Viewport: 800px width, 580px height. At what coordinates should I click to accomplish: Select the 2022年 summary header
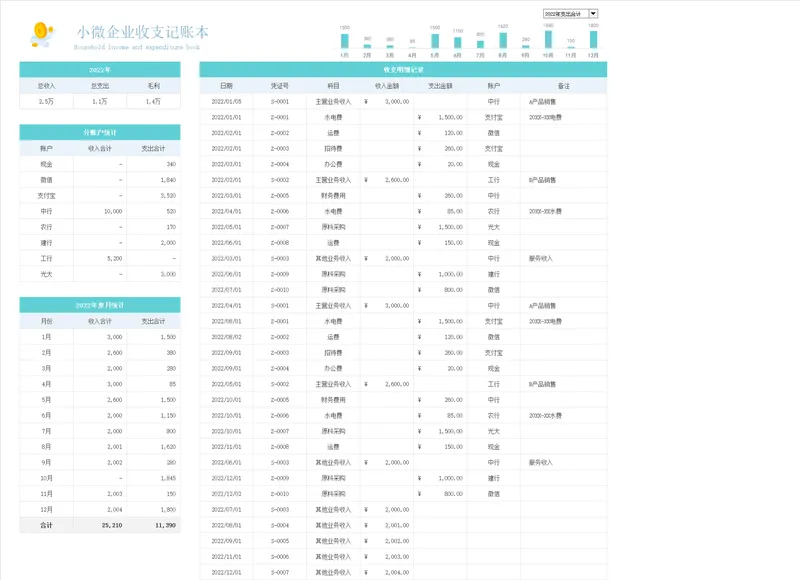click(x=100, y=70)
